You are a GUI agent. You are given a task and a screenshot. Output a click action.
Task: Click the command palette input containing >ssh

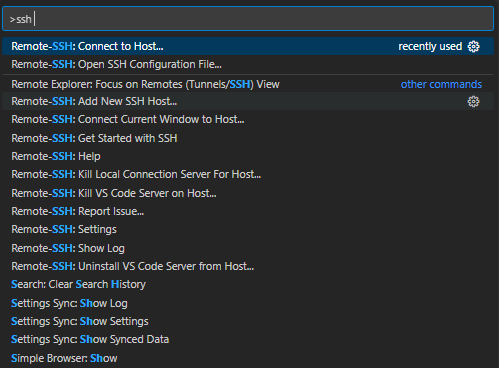pos(248,19)
